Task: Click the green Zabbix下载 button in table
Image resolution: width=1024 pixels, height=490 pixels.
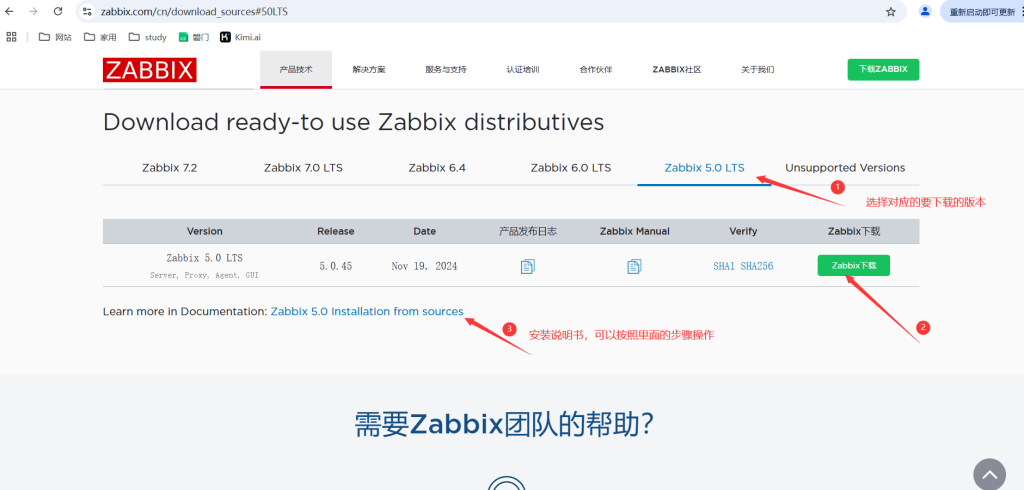Action: pos(853,266)
